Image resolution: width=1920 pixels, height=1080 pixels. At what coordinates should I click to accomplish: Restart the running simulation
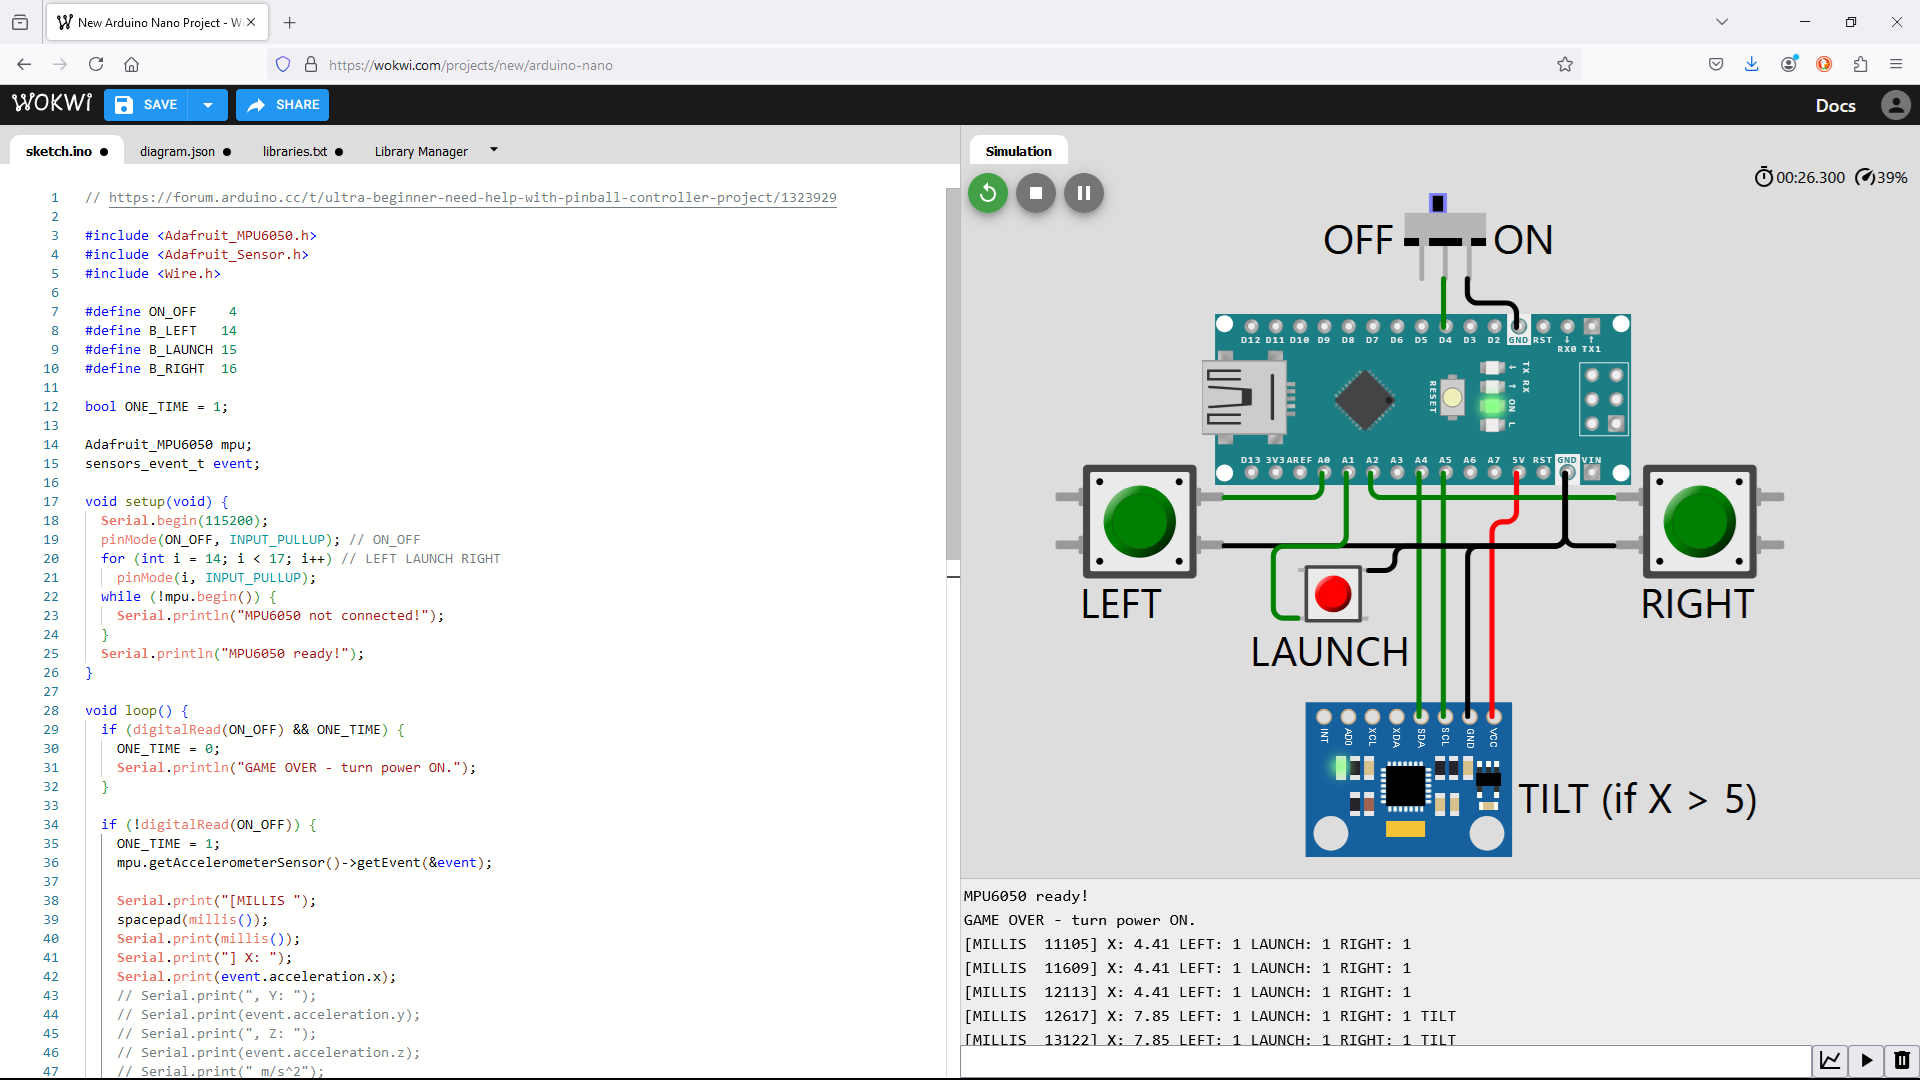click(987, 193)
